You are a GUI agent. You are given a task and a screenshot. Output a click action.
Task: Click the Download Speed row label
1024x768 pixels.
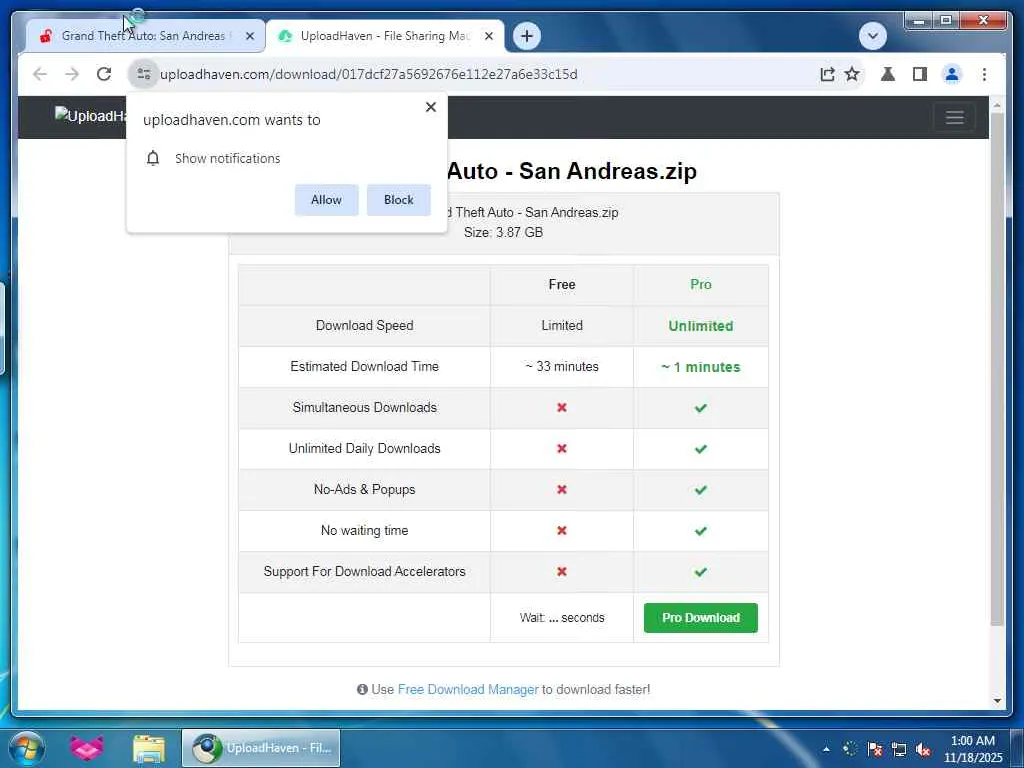[364, 325]
